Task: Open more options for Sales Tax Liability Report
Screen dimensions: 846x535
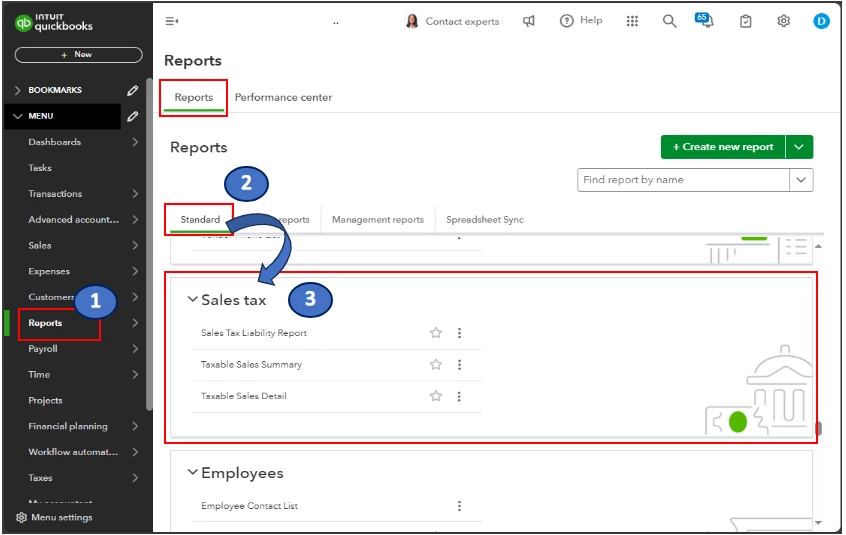Action: (x=459, y=333)
